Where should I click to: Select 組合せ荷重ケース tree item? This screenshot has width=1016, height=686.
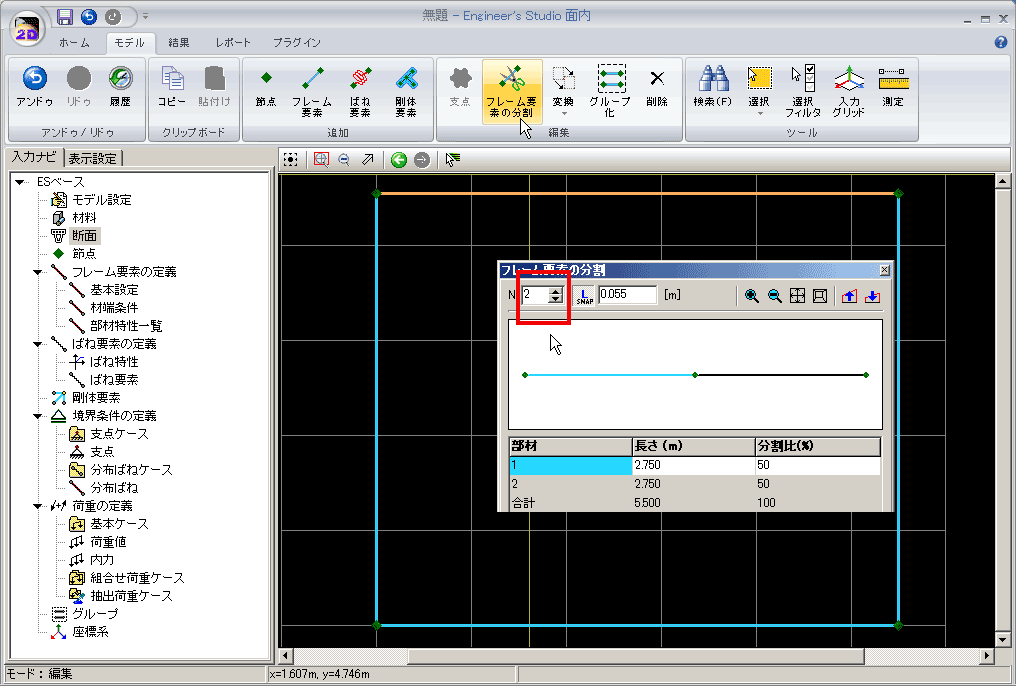click(137, 578)
